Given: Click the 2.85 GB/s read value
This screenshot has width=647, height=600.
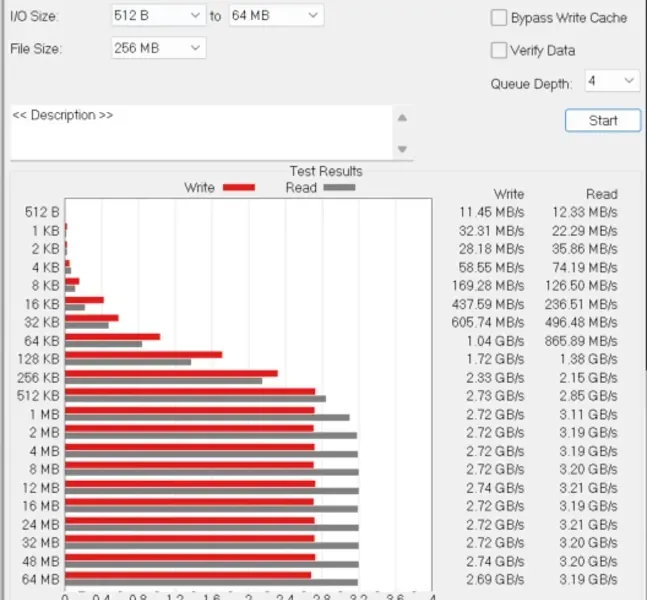Looking at the screenshot, I should pyautogui.click(x=588, y=396).
